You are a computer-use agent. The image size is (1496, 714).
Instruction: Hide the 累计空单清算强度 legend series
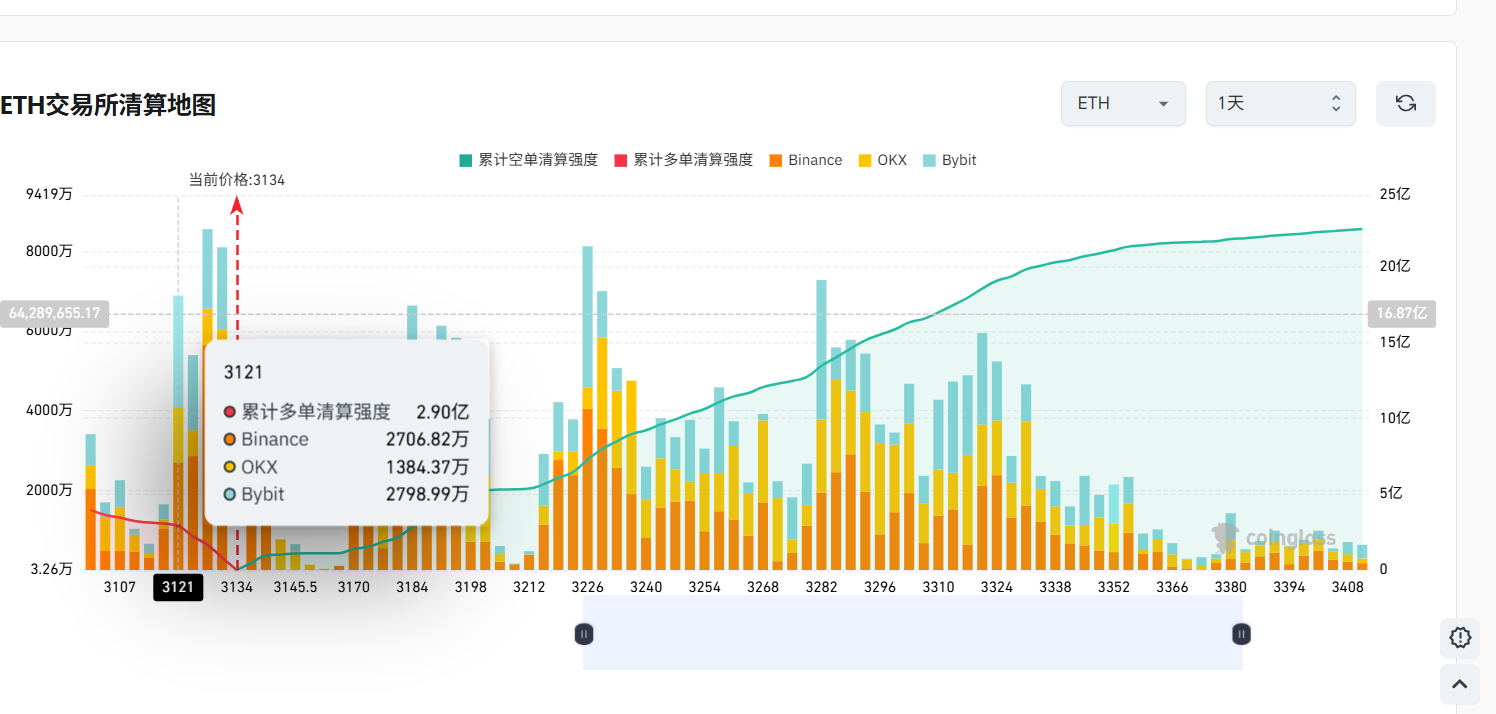(x=528, y=160)
